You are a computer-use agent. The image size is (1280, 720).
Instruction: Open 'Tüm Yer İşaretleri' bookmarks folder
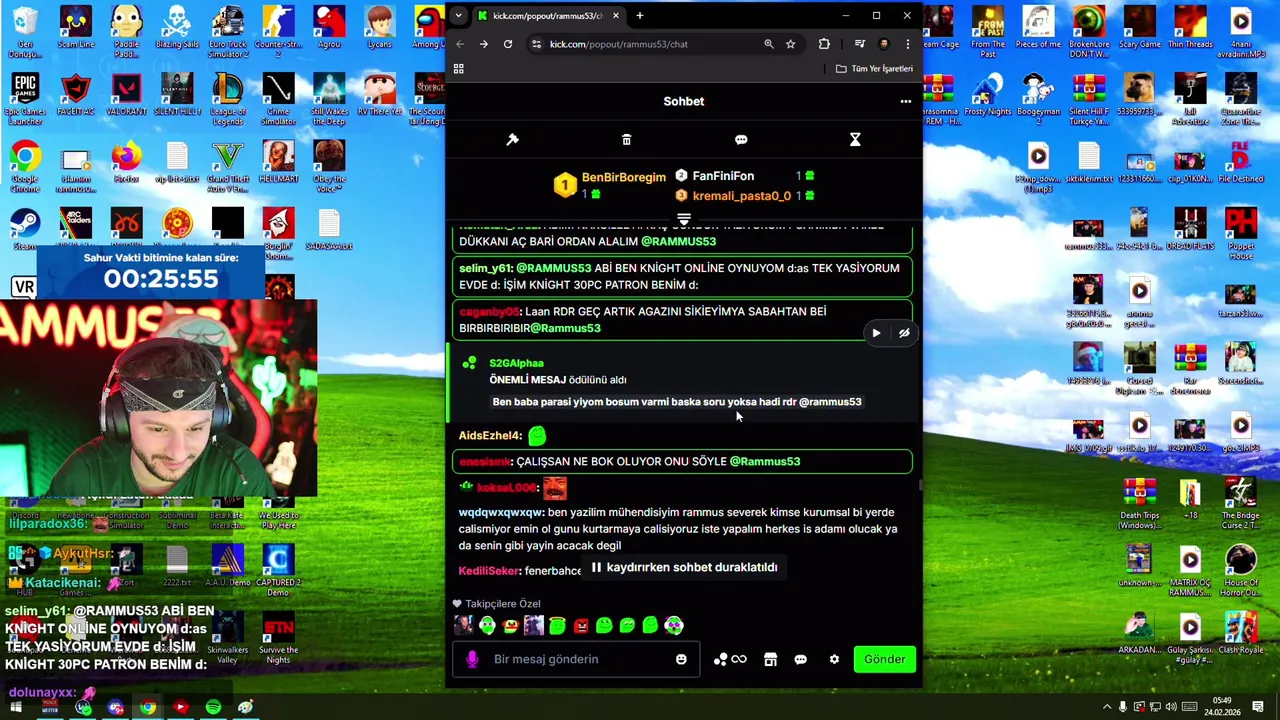tap(874, 68)
